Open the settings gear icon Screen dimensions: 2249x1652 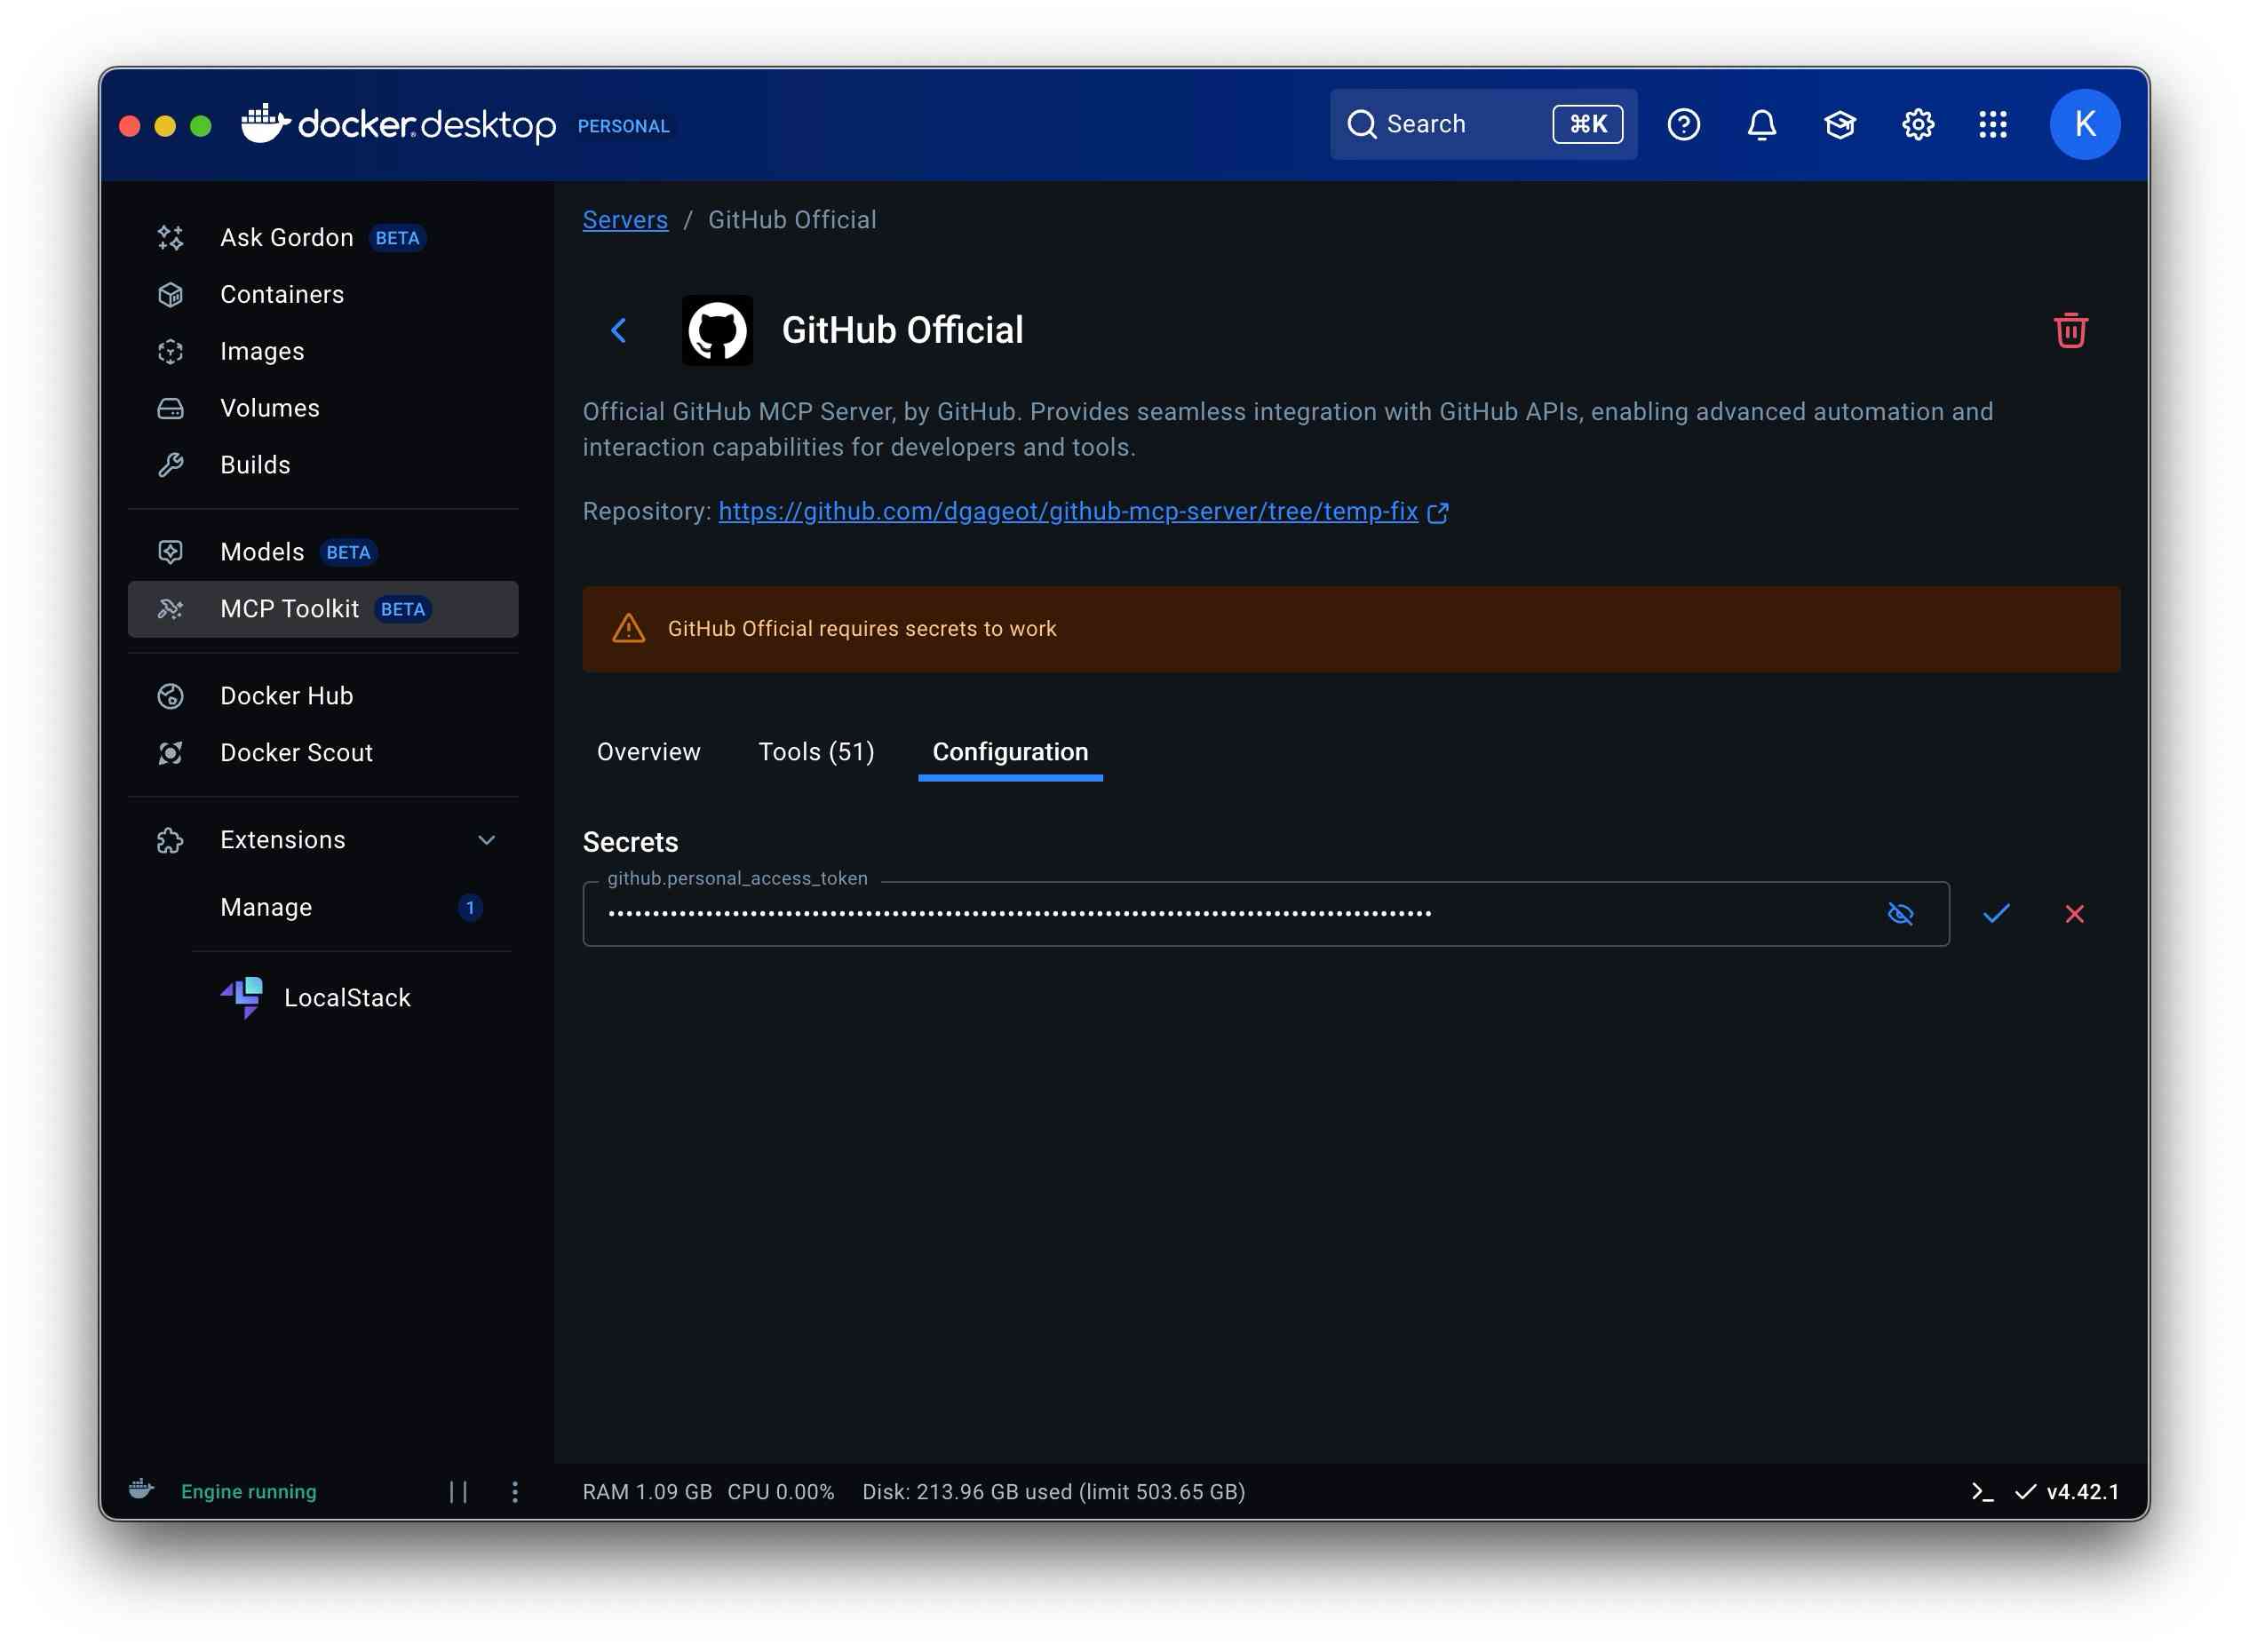(1917, 125)
